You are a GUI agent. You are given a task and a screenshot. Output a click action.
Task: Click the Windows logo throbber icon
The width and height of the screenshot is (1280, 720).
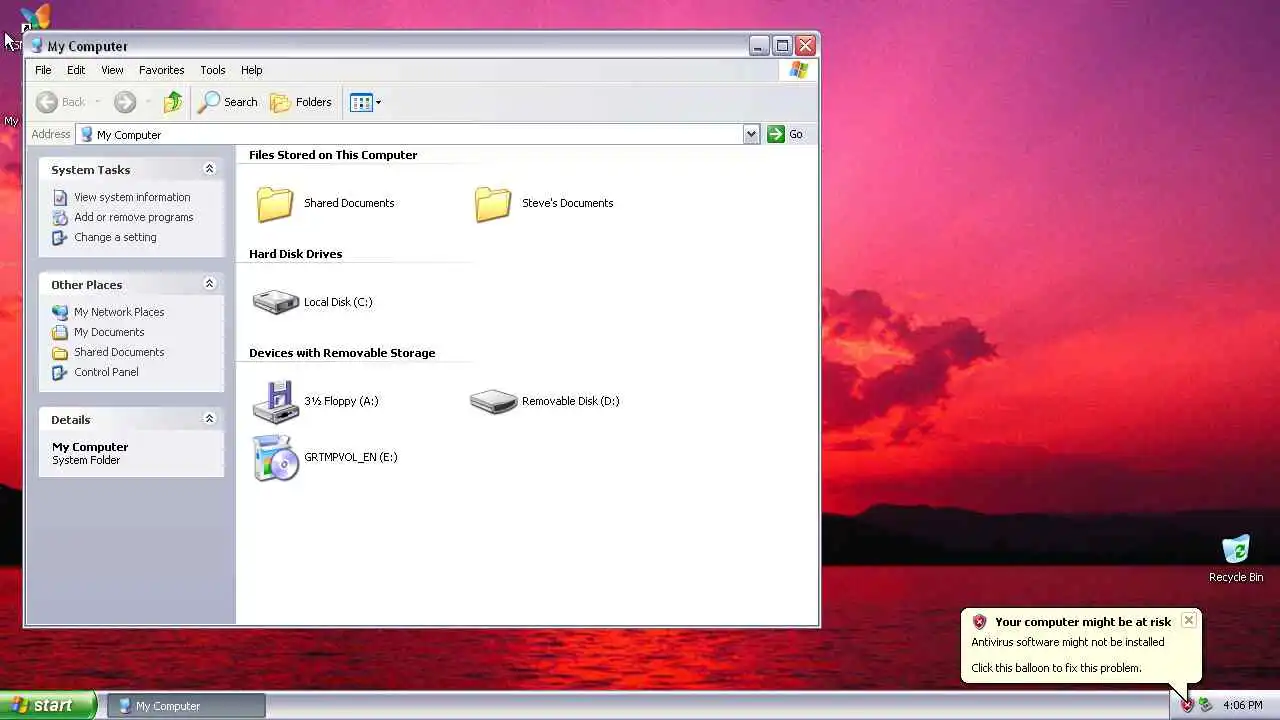[x=798, y=70]
